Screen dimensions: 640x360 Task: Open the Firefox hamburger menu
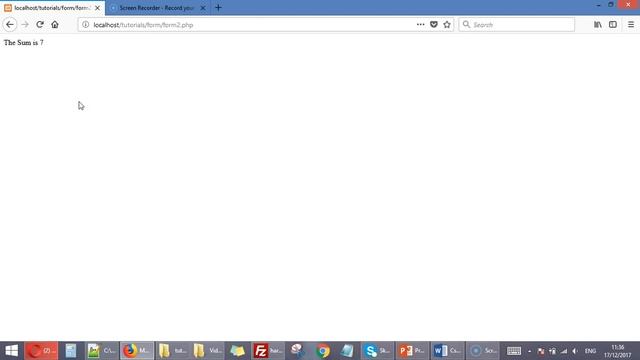click(631, 24)
